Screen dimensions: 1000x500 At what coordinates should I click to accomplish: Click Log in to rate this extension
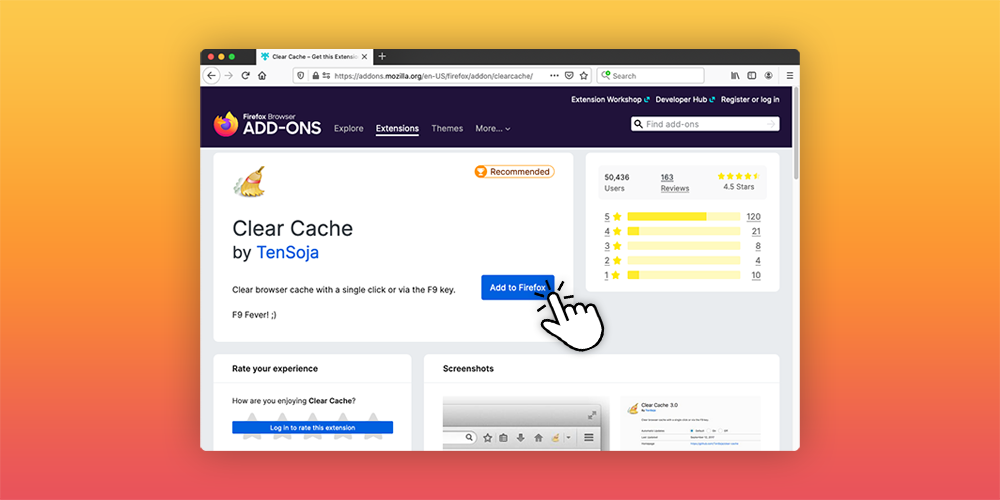312,427
